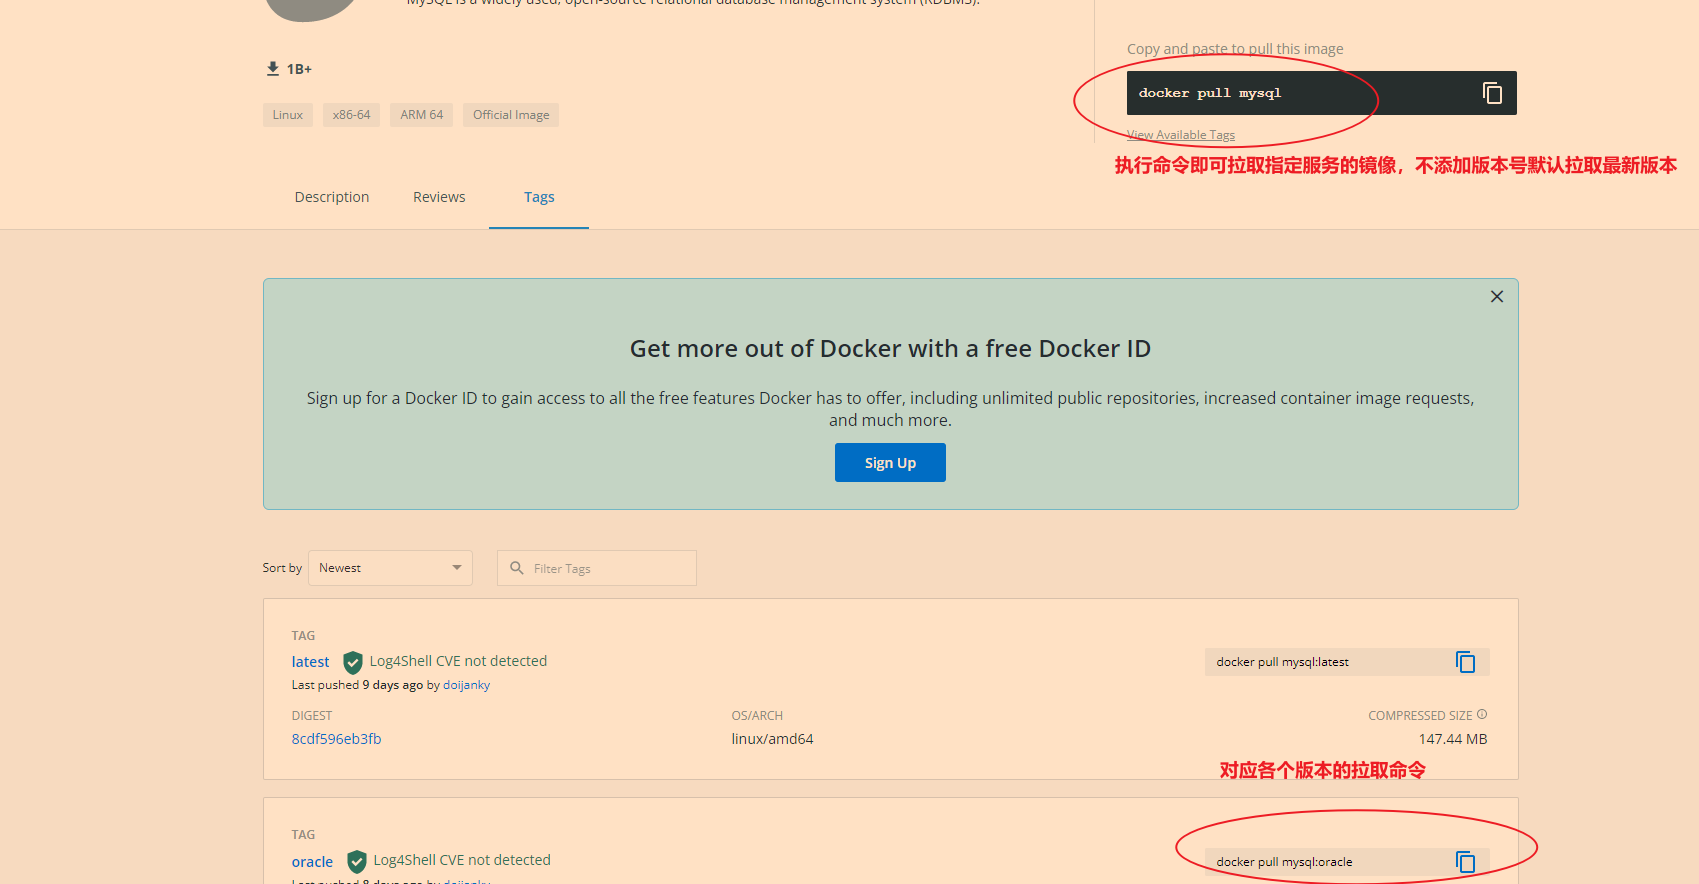Image resolution: width=1699 pixels, height=884 pixels.
Task: Open doijanky user profile link
Action: (x=466, y=685)
